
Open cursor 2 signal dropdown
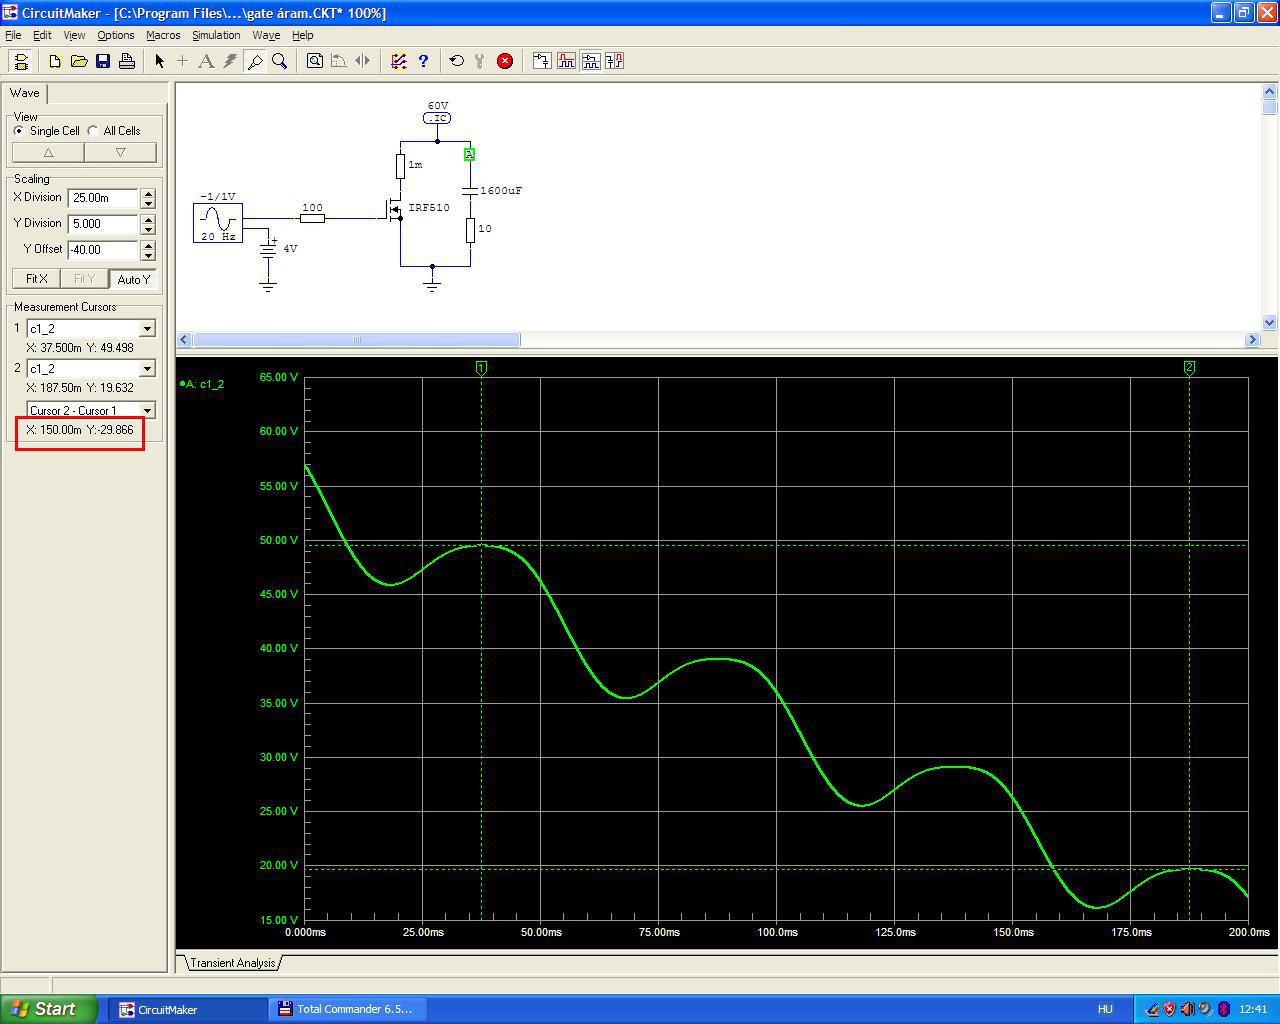147,369
